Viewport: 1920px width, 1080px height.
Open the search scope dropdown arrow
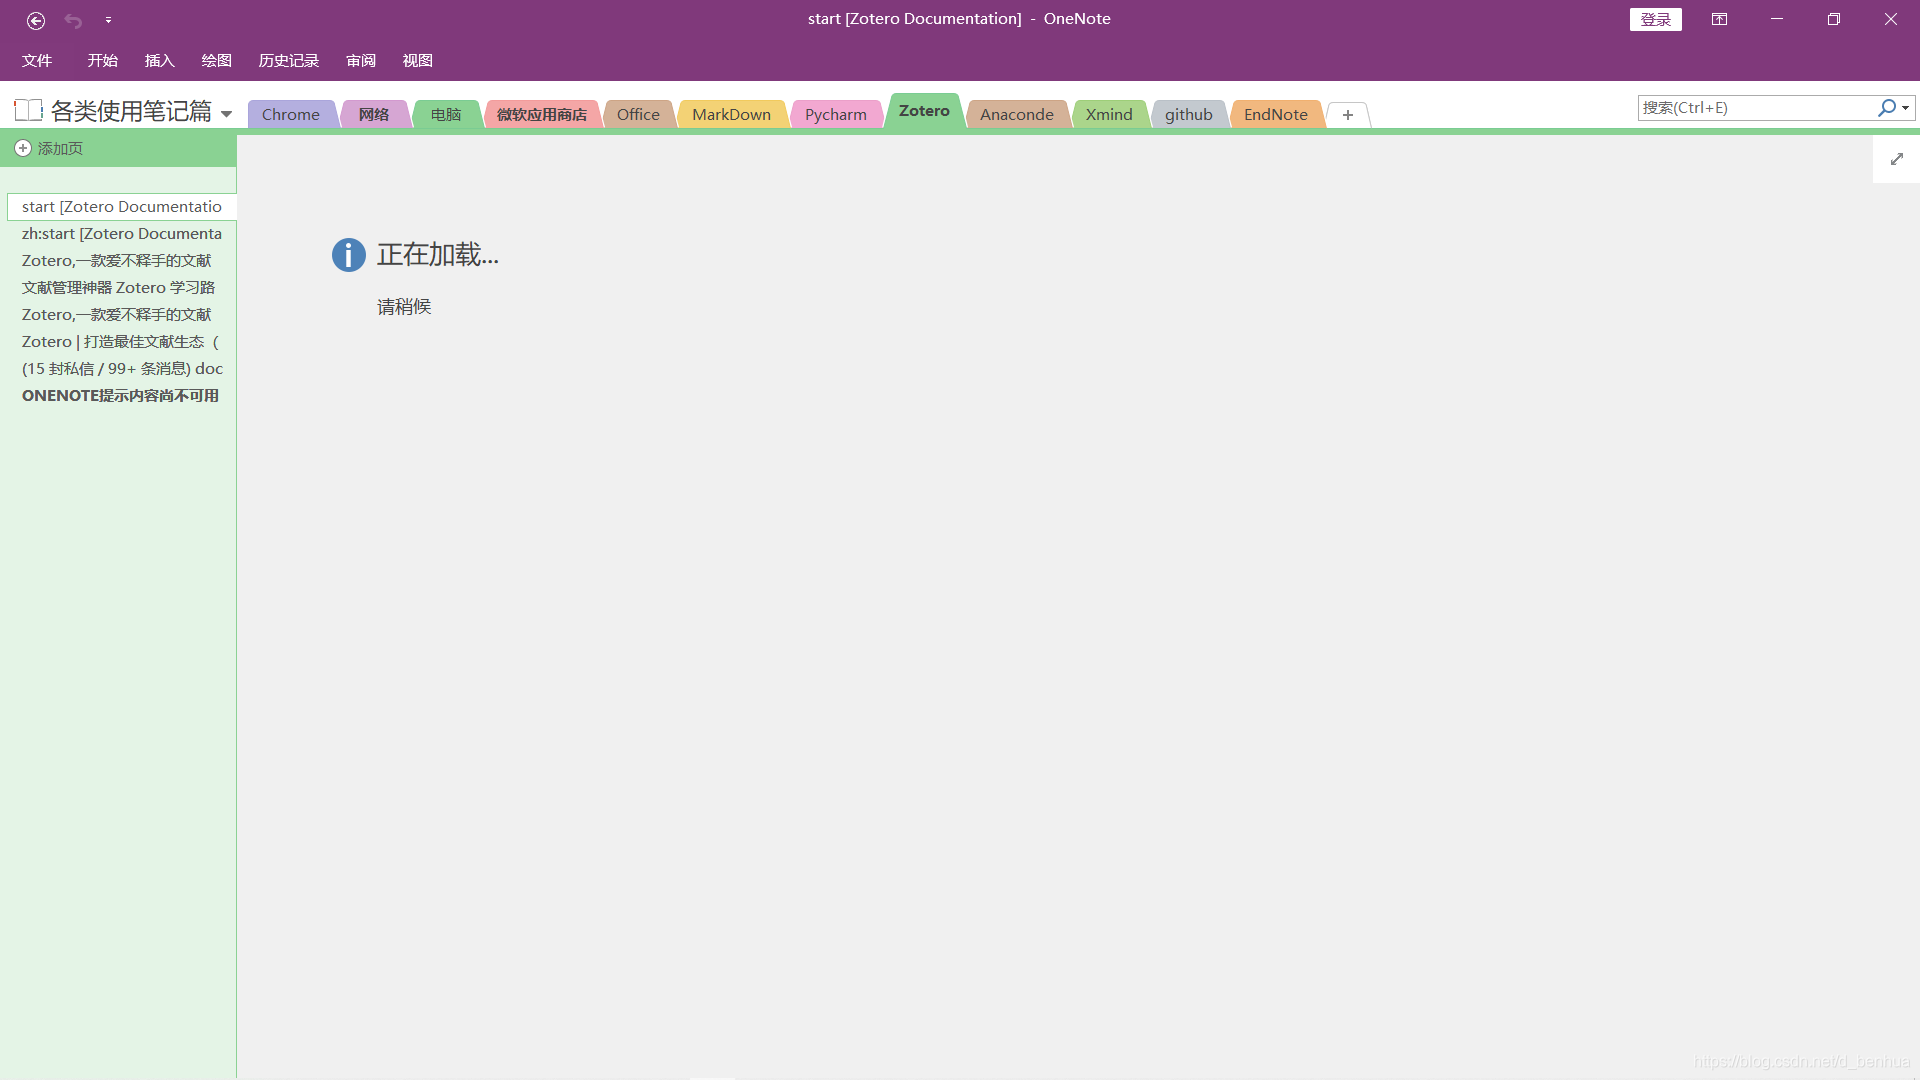tap(1906, 108)
